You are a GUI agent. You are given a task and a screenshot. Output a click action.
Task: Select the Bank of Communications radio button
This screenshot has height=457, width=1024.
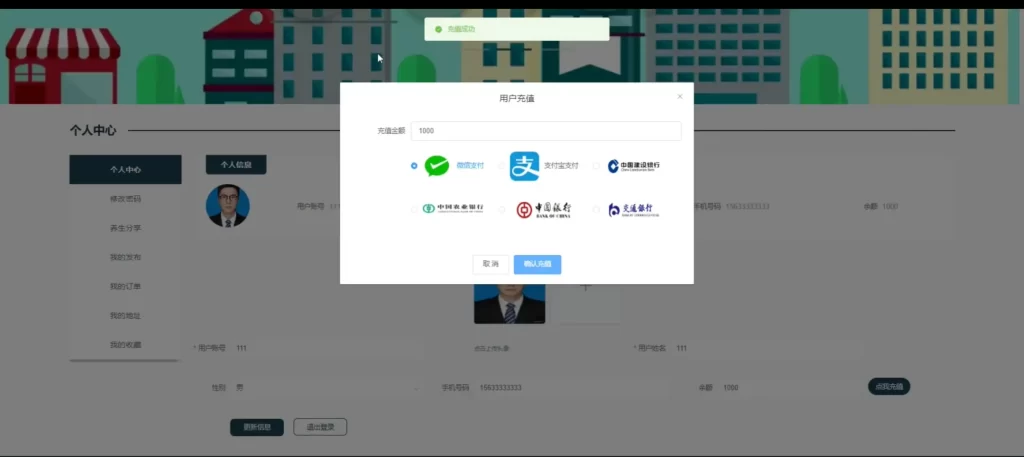tap(596, 210)
